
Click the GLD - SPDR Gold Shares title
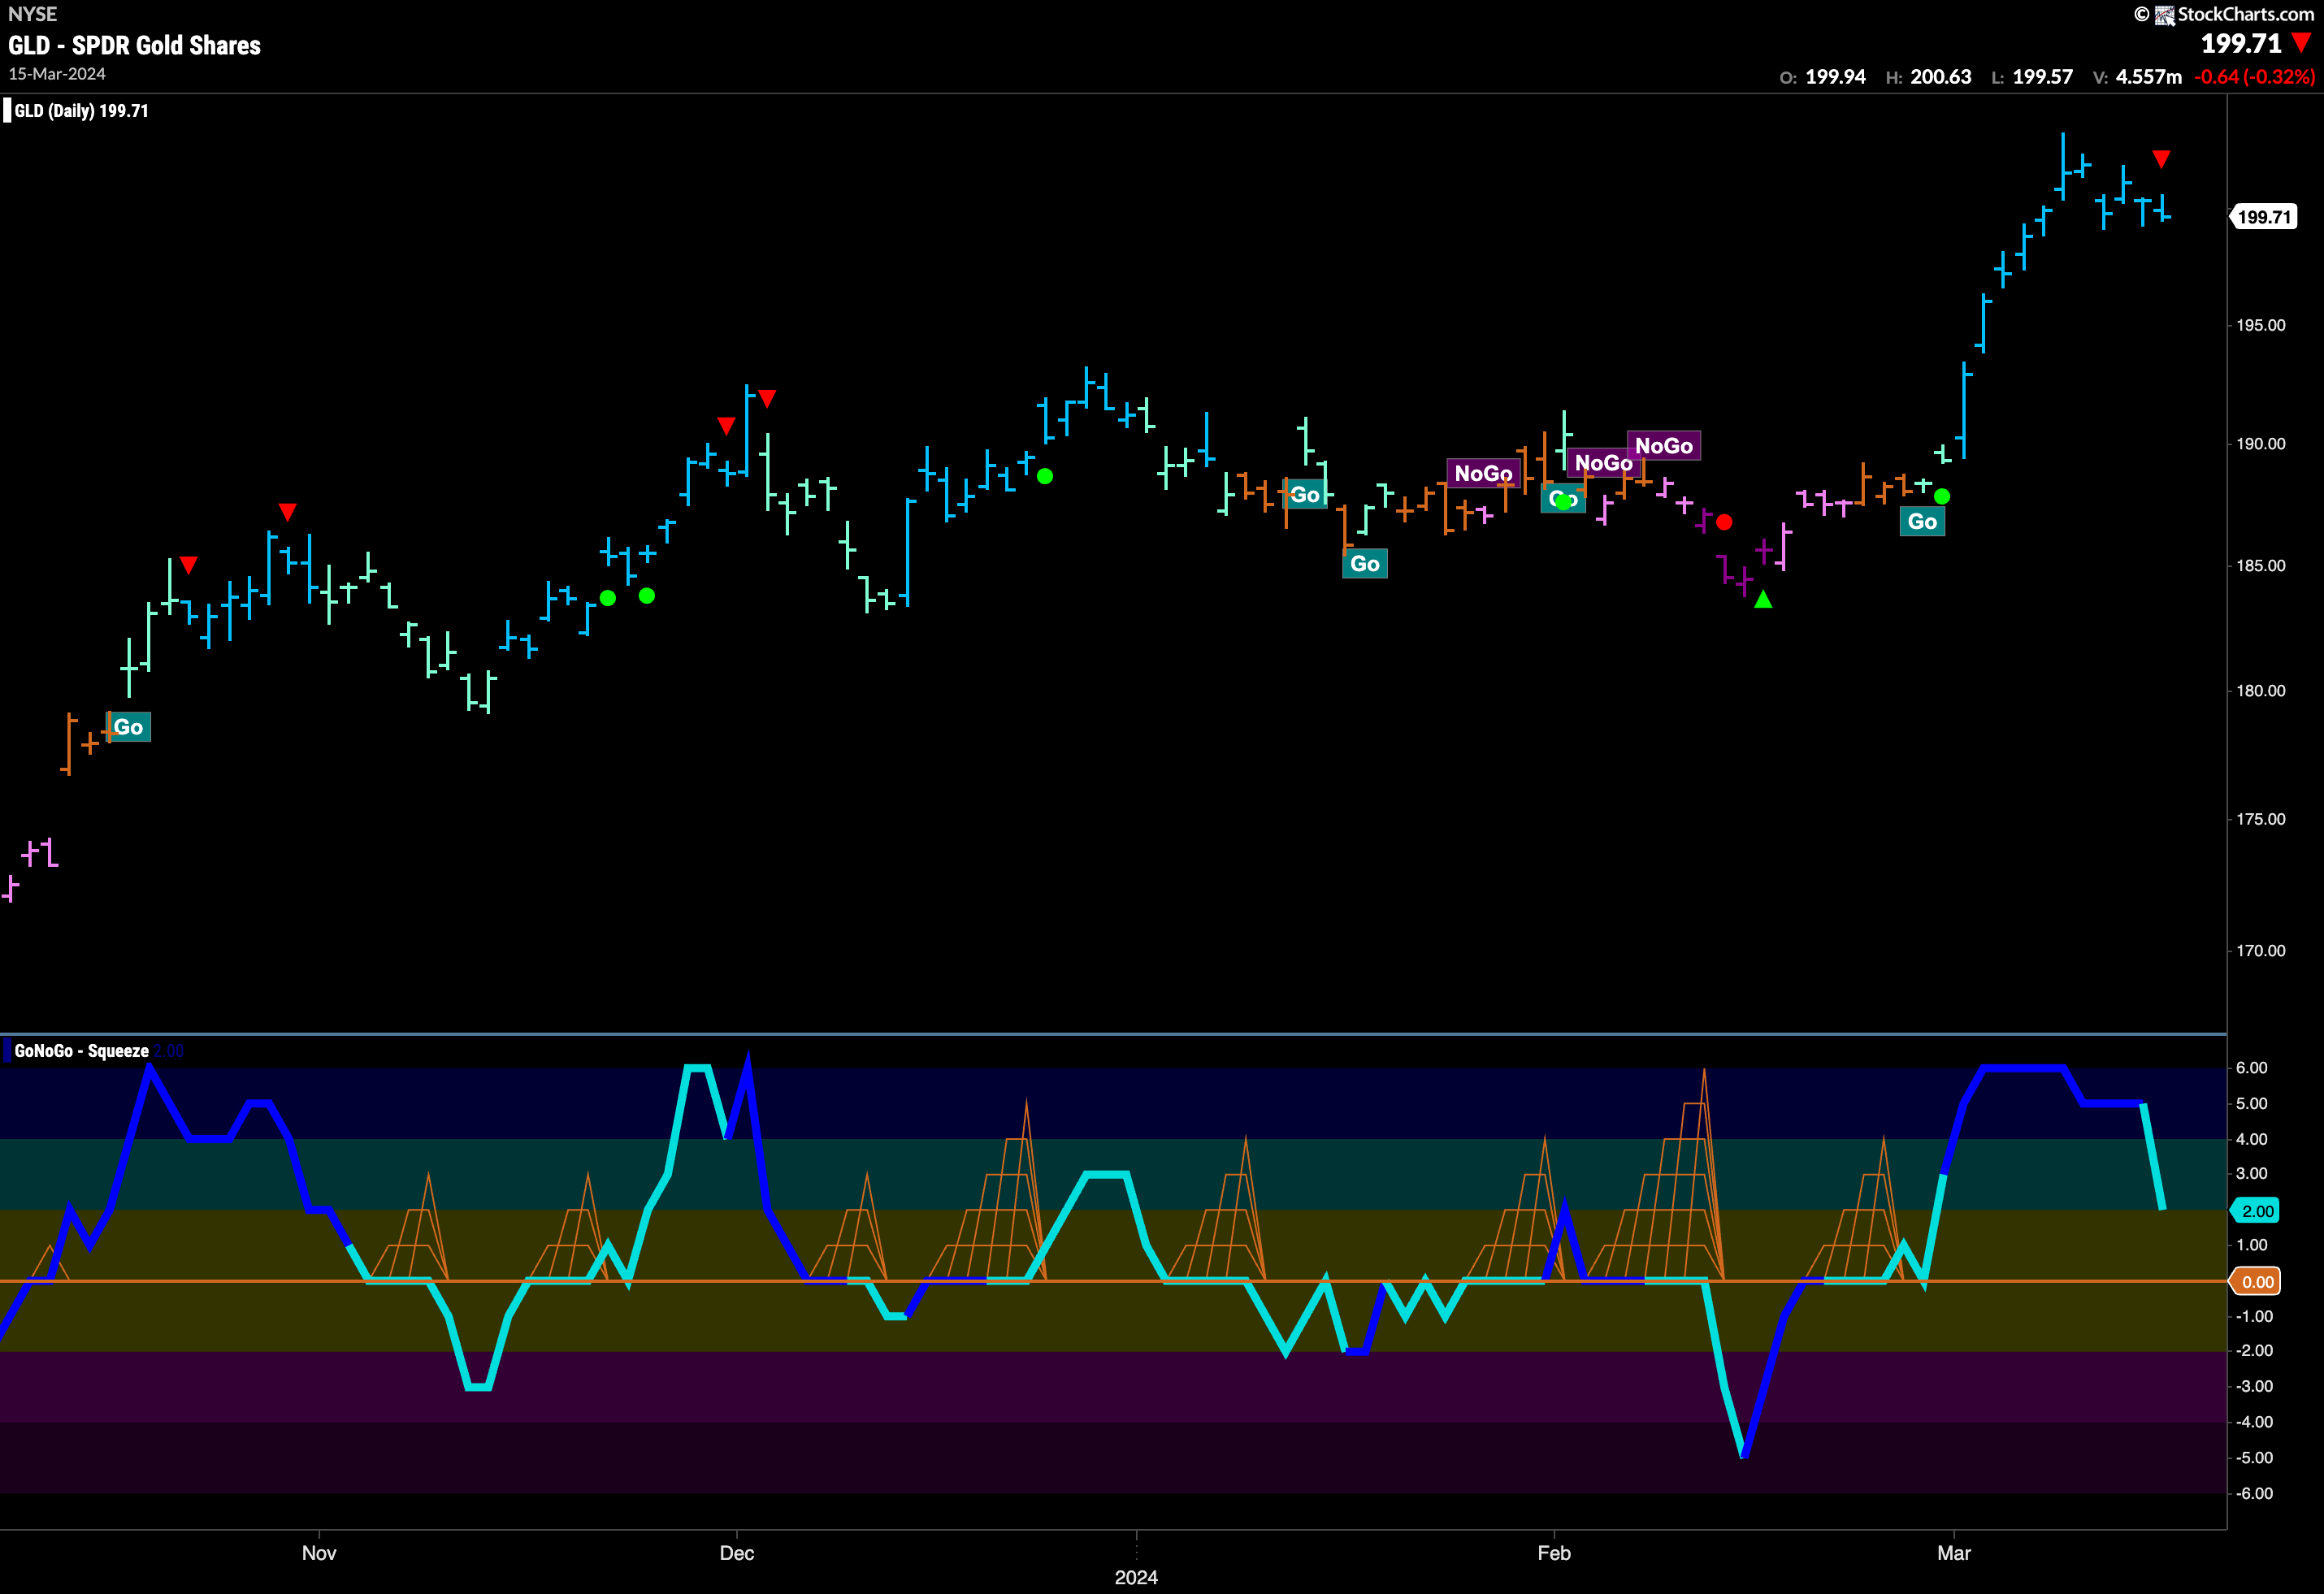pyautogui.click(x=134, y=45)
